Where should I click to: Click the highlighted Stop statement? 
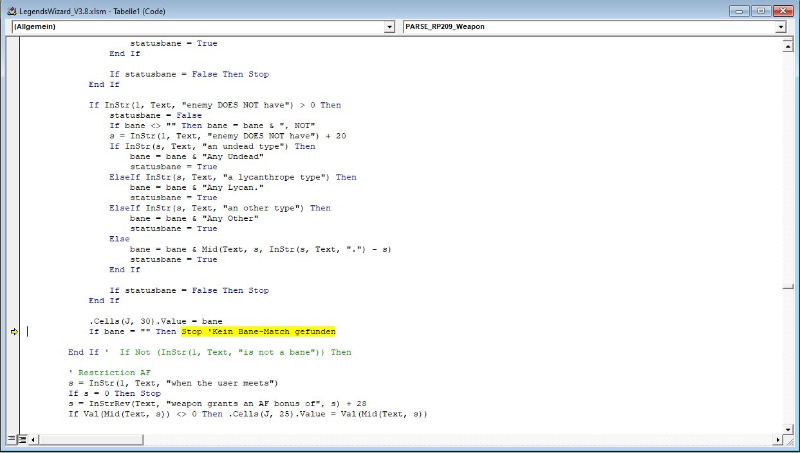[x=192, y=332]
